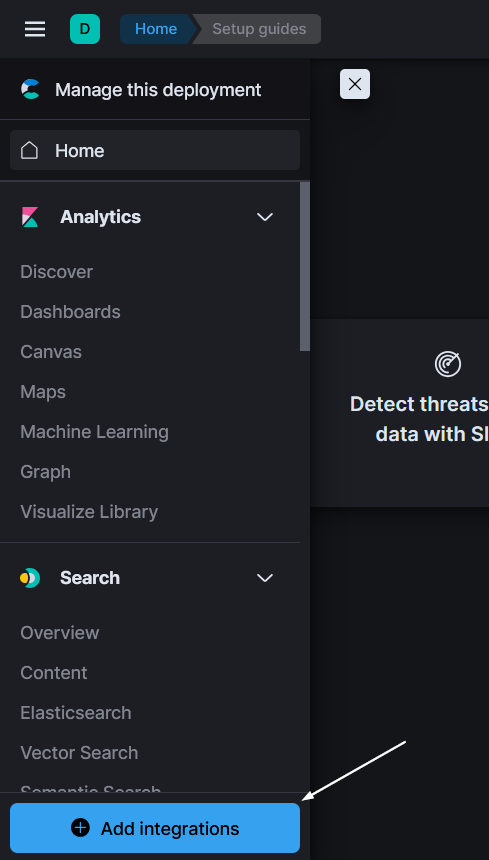Open Discover in Analytics
489x860 pixels.
pos(56,271)
